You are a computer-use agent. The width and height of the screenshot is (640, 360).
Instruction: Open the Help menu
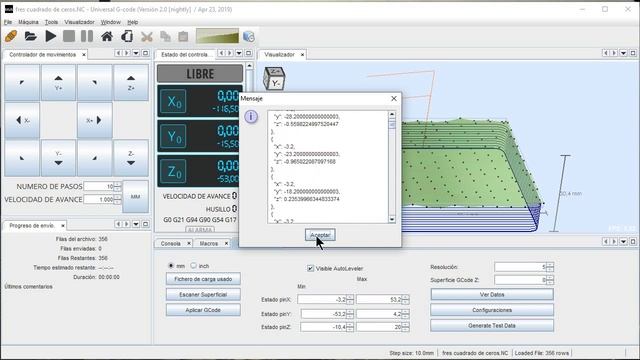click(133, 22)
